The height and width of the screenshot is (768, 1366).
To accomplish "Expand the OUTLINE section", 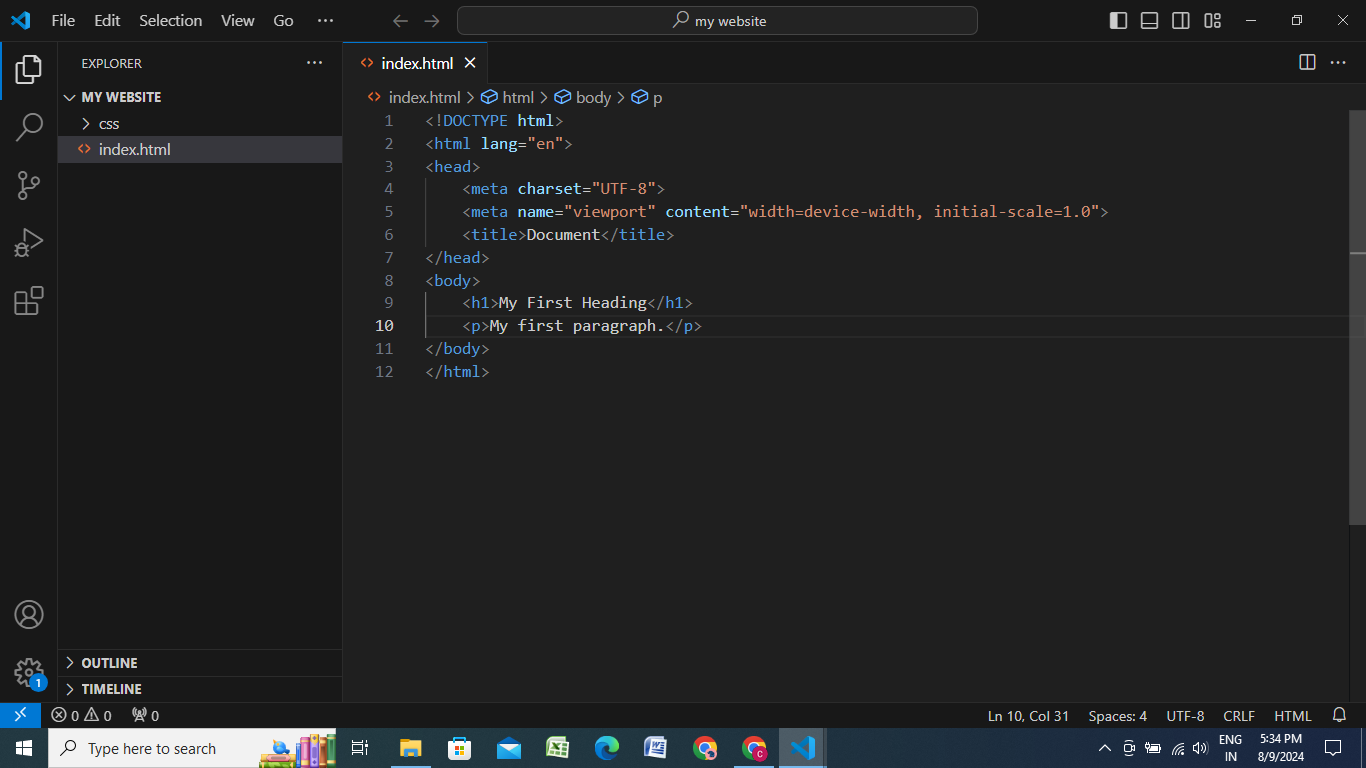I will pos(200,663).
